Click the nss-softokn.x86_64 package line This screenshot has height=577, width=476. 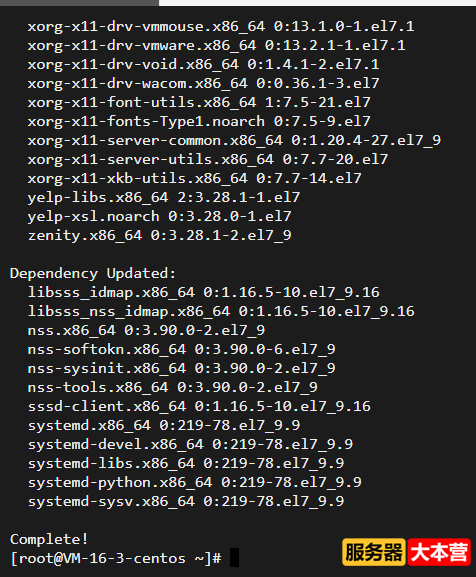click(x=181, y=349)
